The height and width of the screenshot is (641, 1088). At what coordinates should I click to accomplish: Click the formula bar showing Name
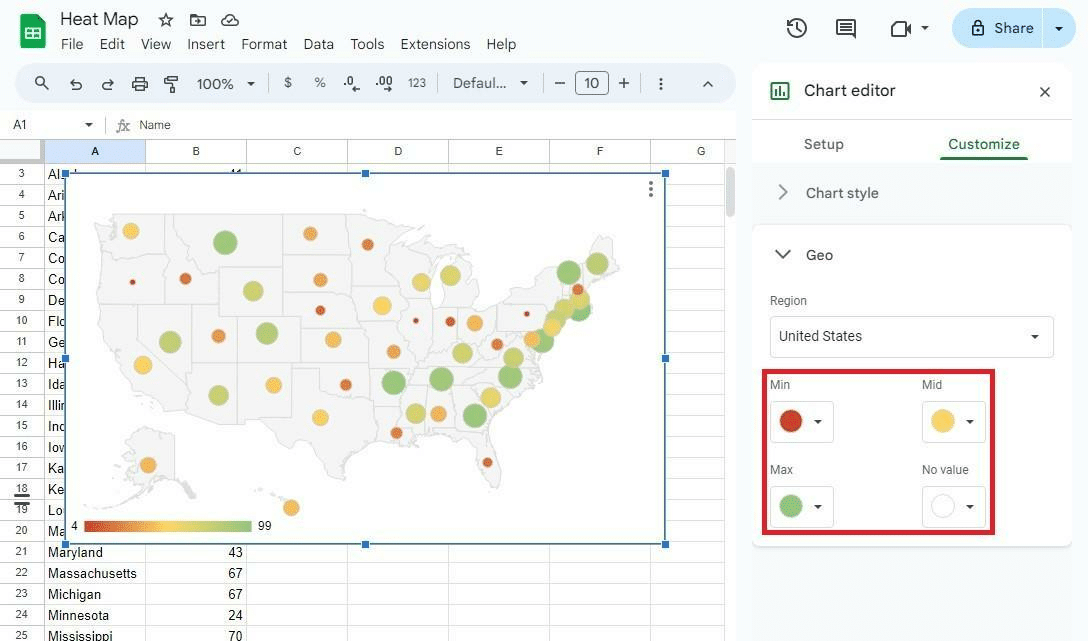(430, 125)
